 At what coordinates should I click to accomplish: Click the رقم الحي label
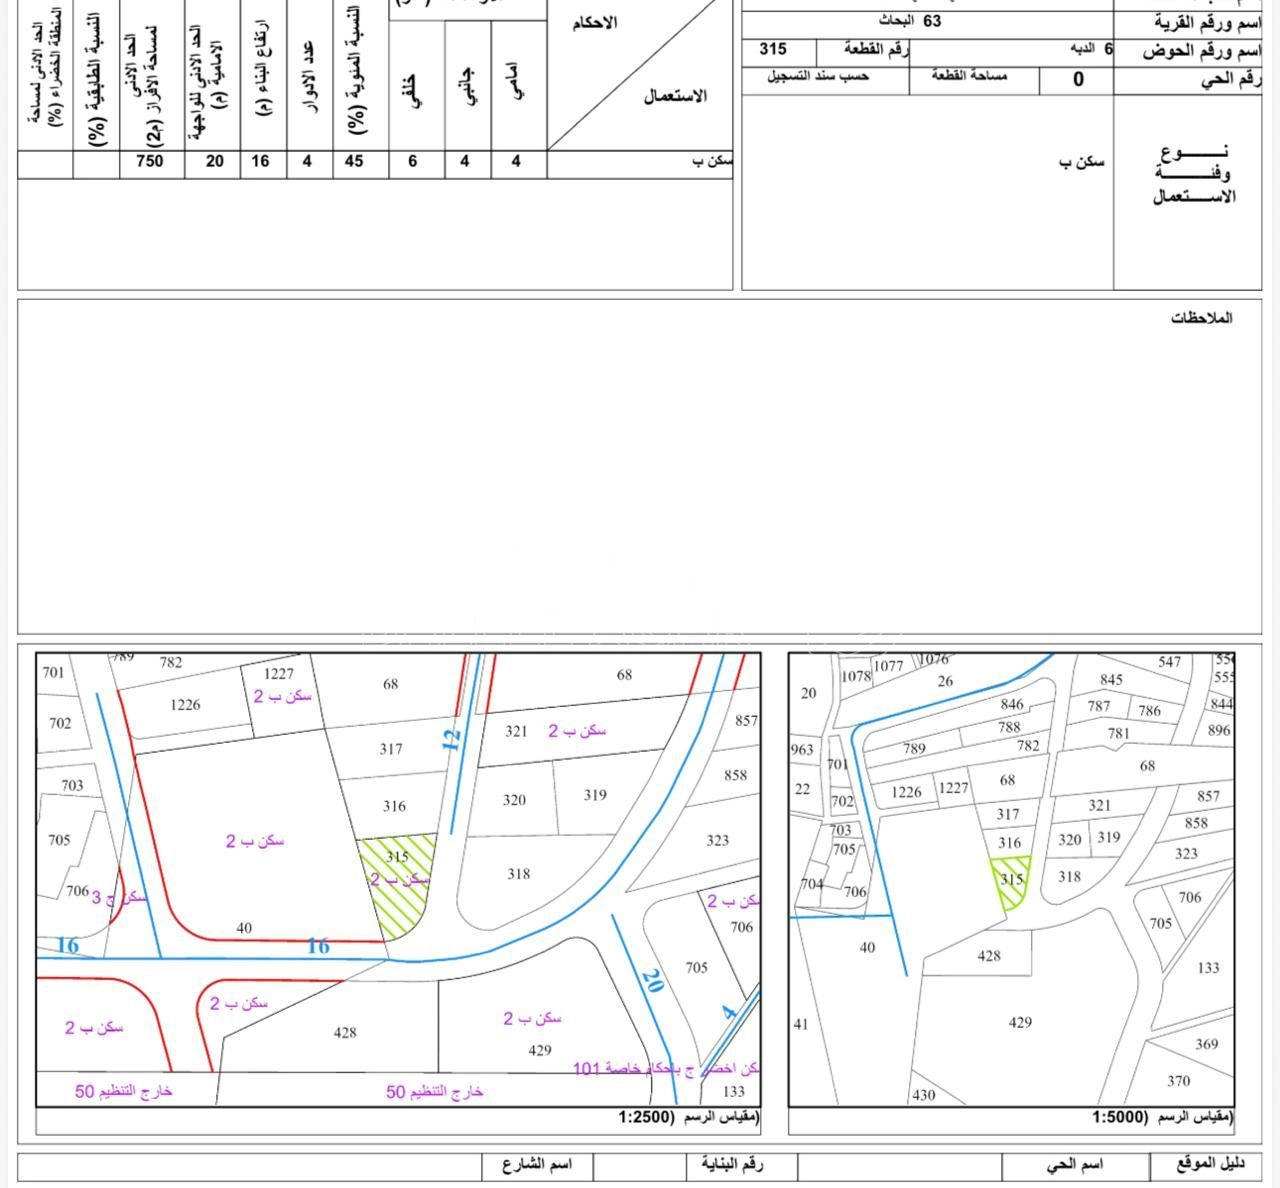click(1231, 80)
